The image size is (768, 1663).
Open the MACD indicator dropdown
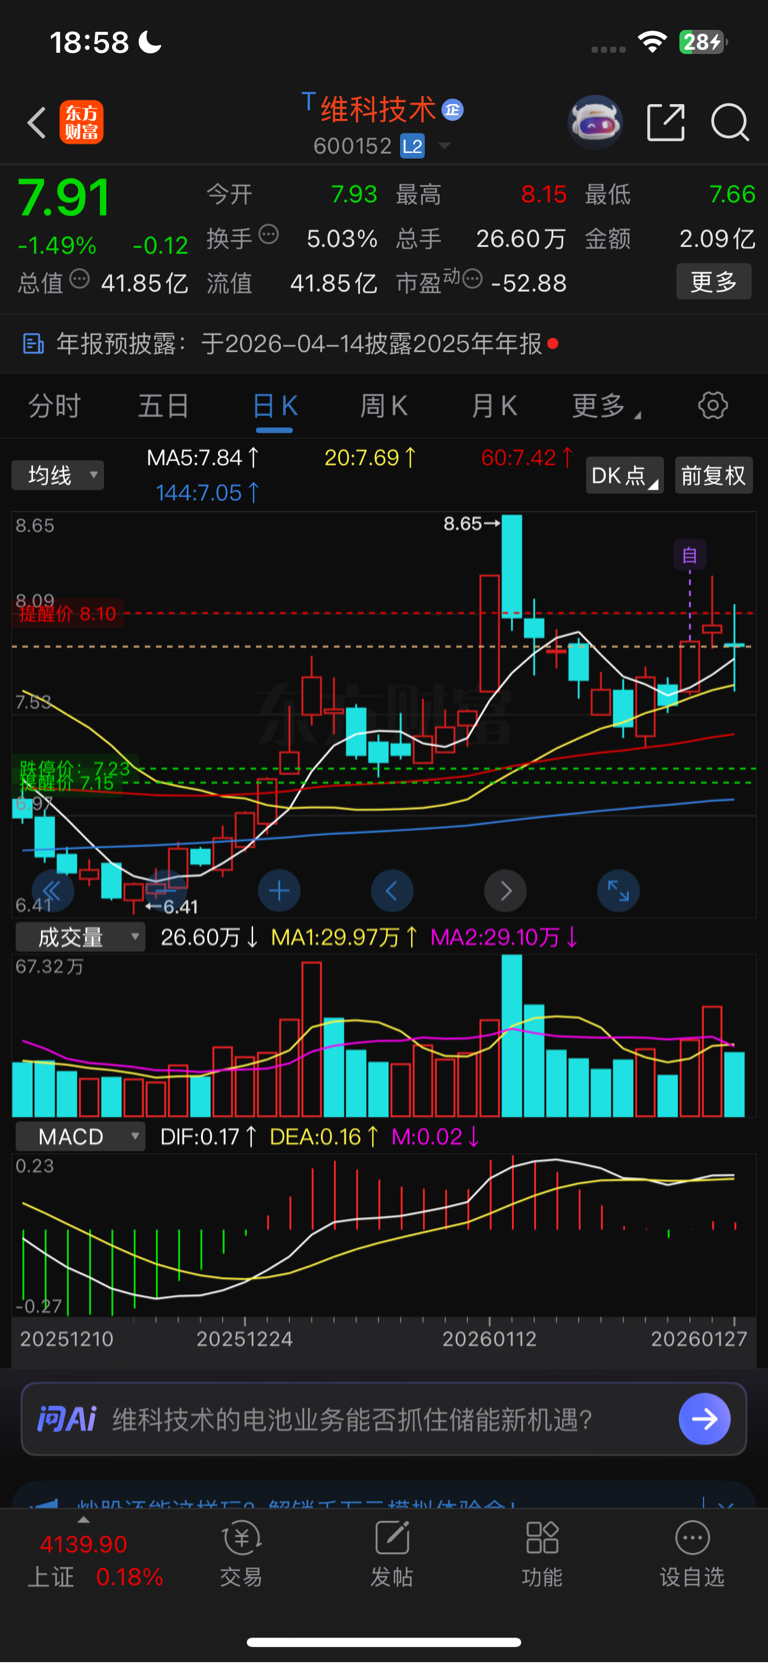tap(80, 1137)
